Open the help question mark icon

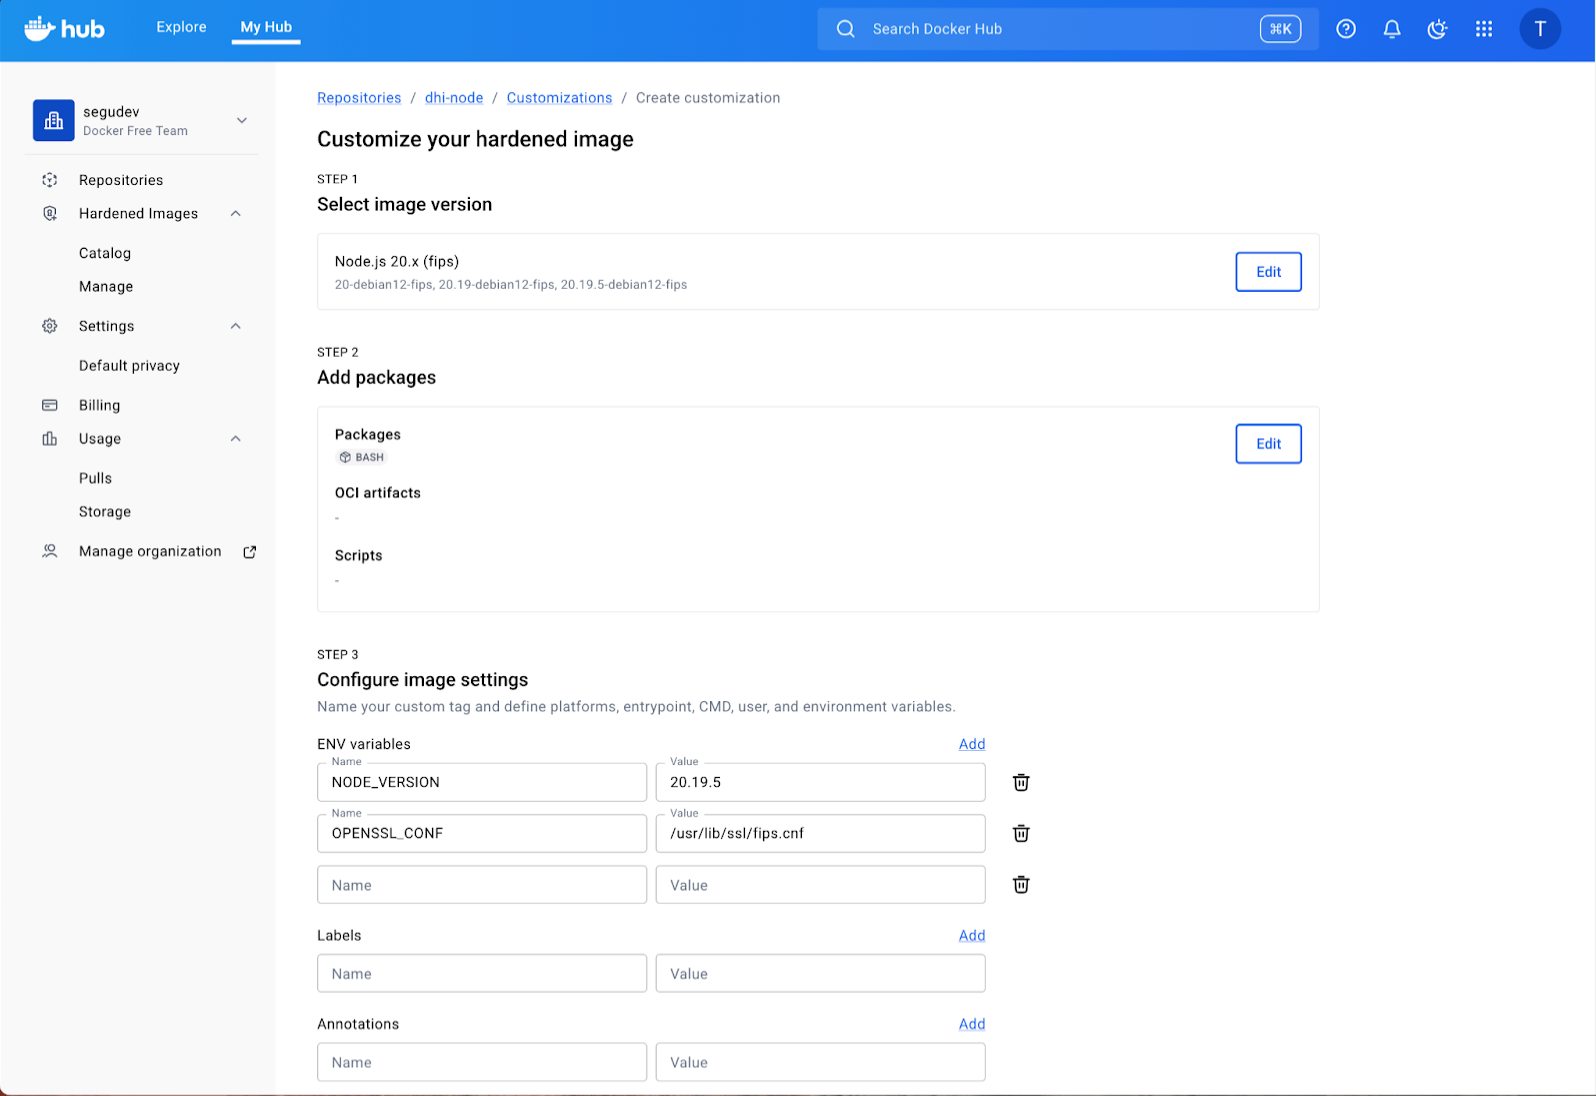1346,29
